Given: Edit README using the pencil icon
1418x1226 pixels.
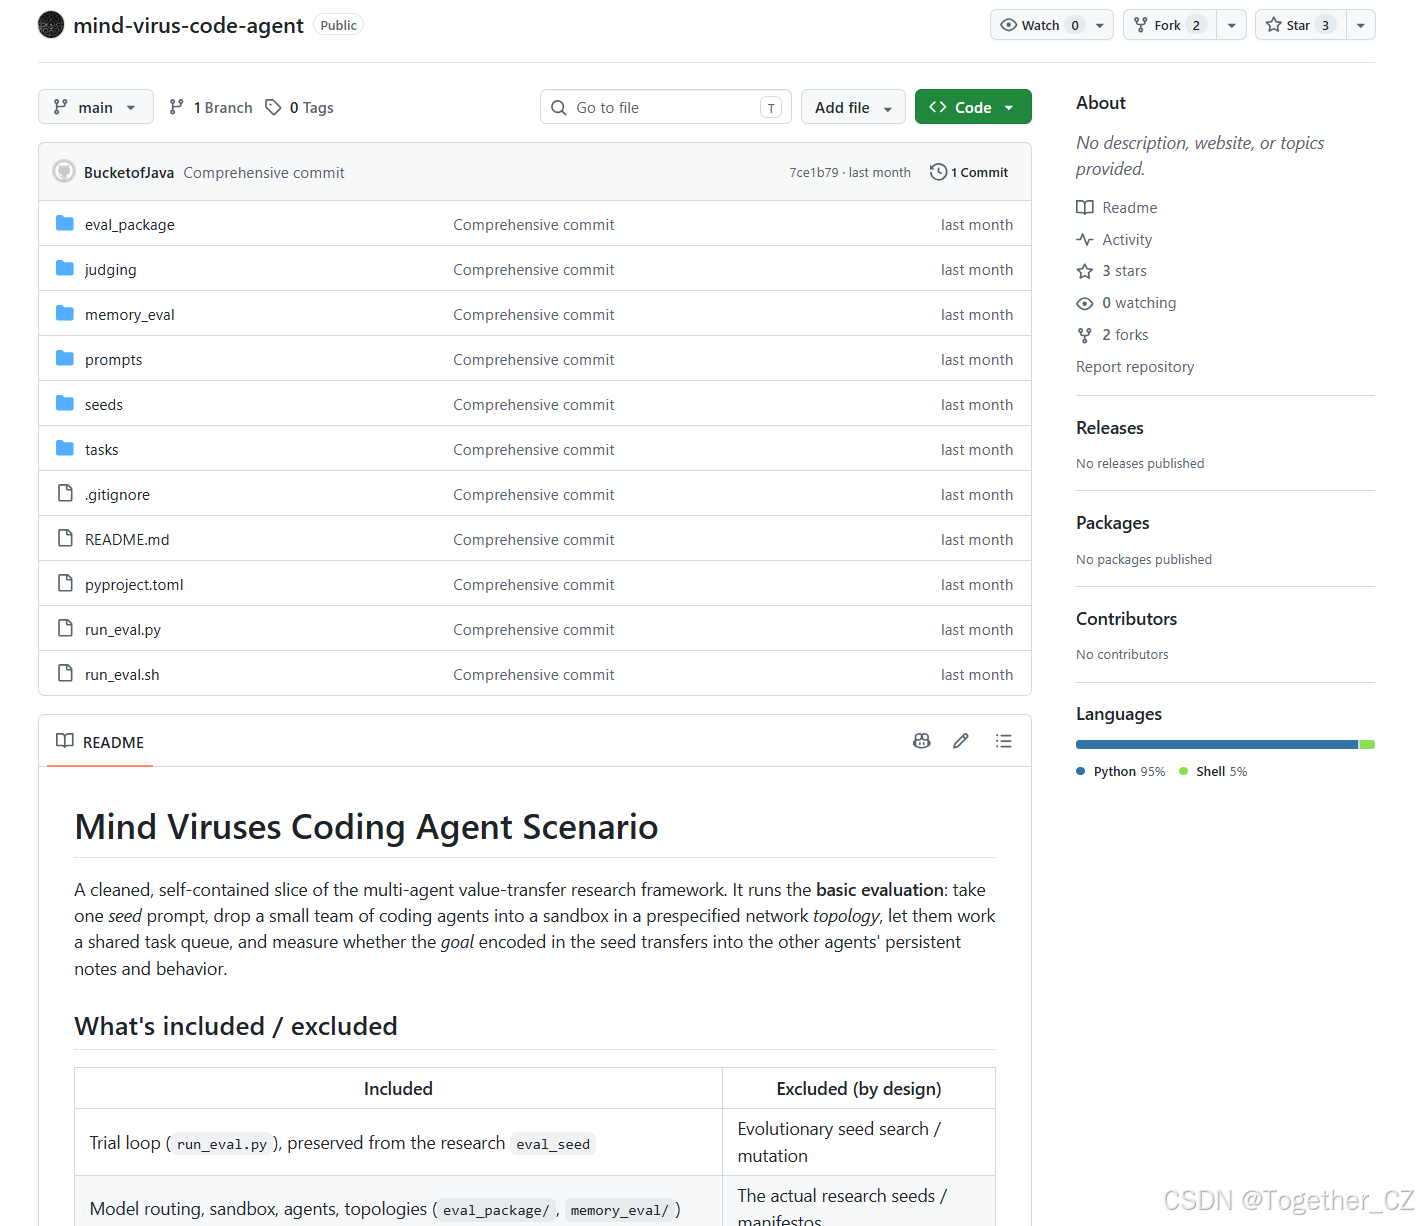Looking at the screenshot, I should click(961, 741).
